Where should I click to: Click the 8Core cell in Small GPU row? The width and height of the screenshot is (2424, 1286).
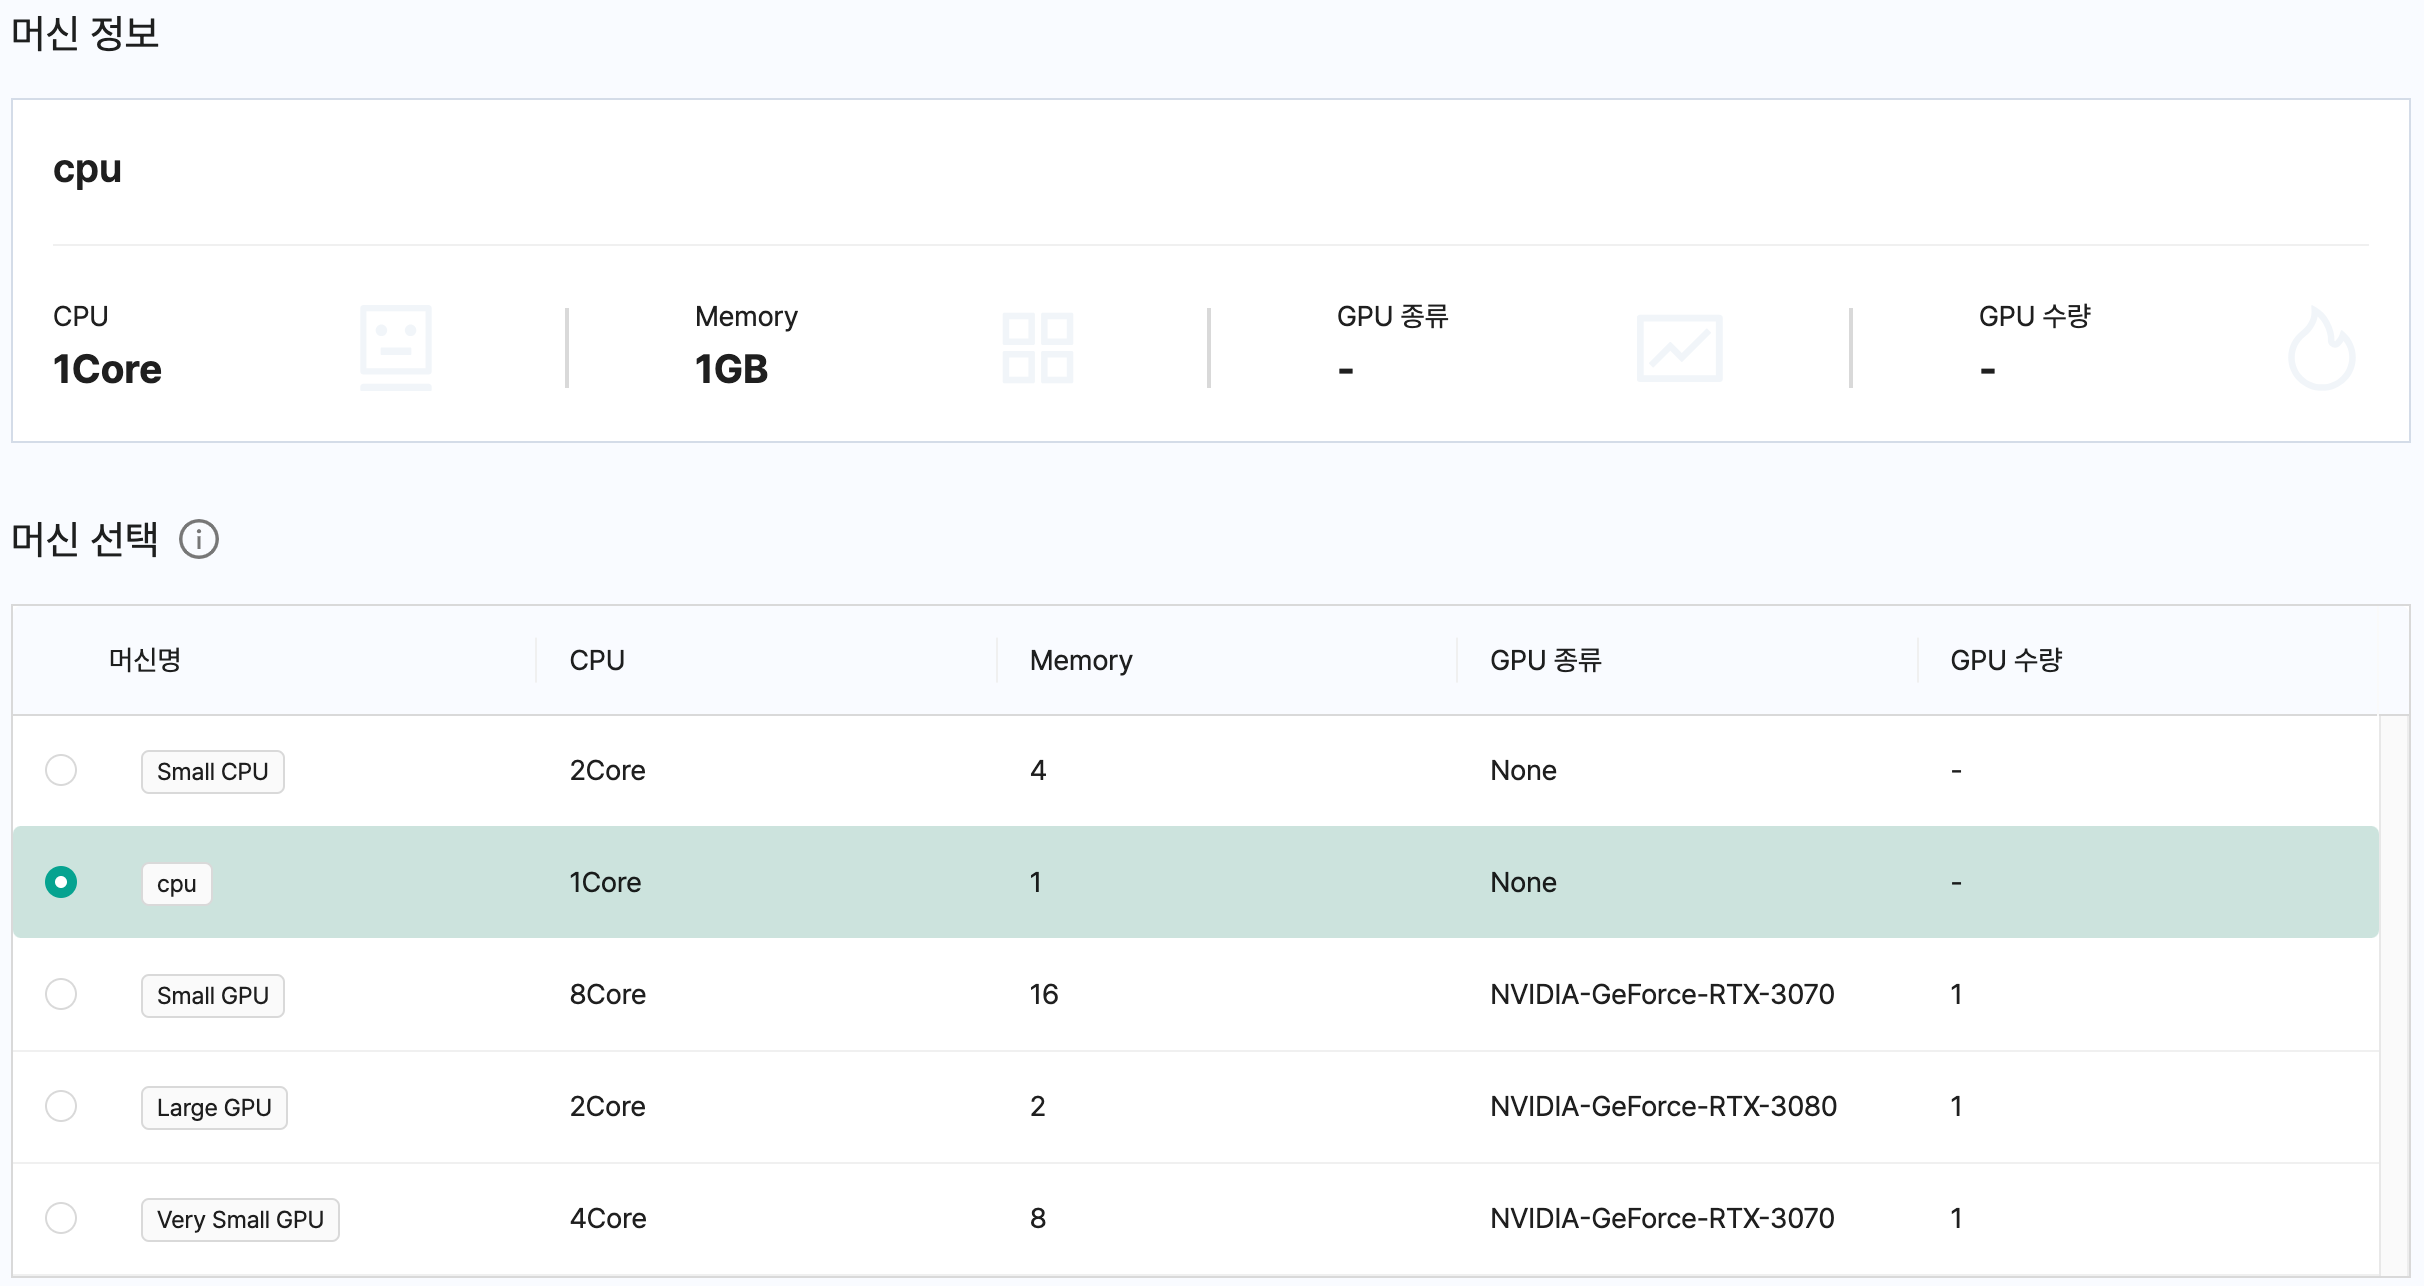[607, 994]
